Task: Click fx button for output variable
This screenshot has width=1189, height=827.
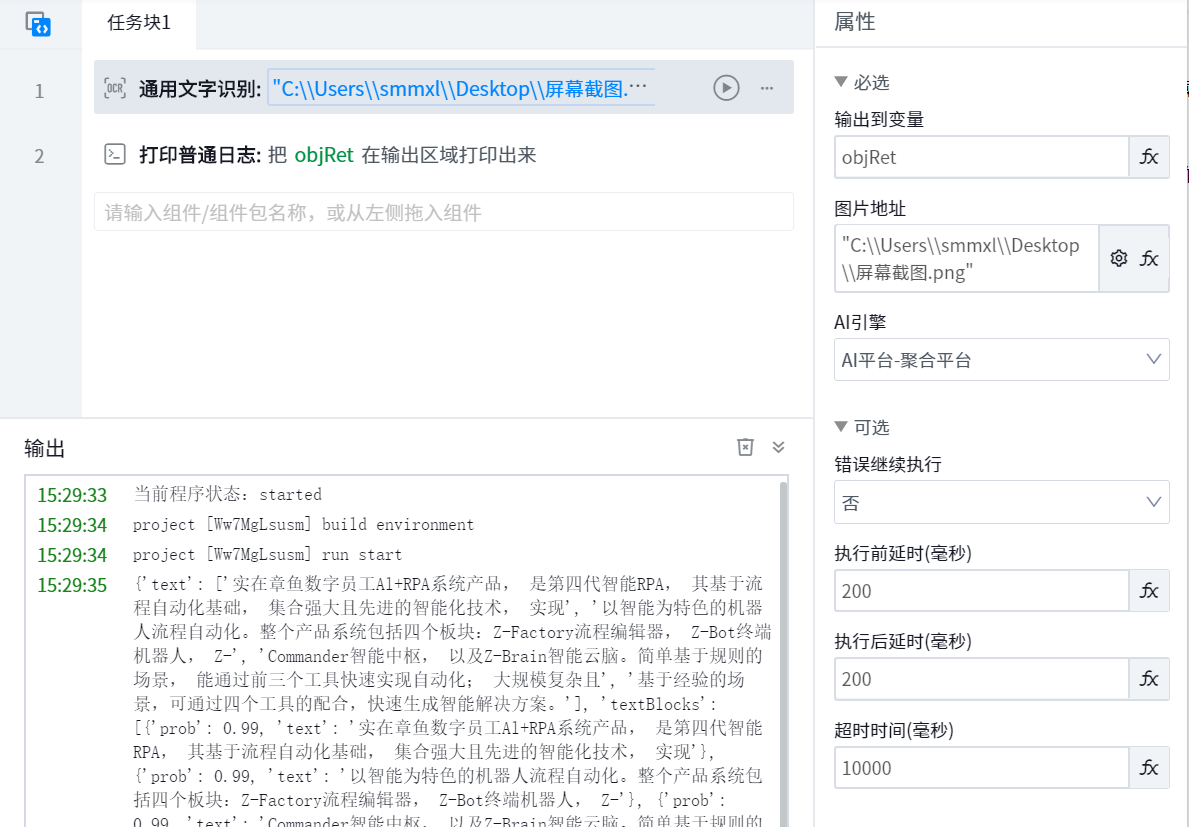Action: [x=1149, y=157]
